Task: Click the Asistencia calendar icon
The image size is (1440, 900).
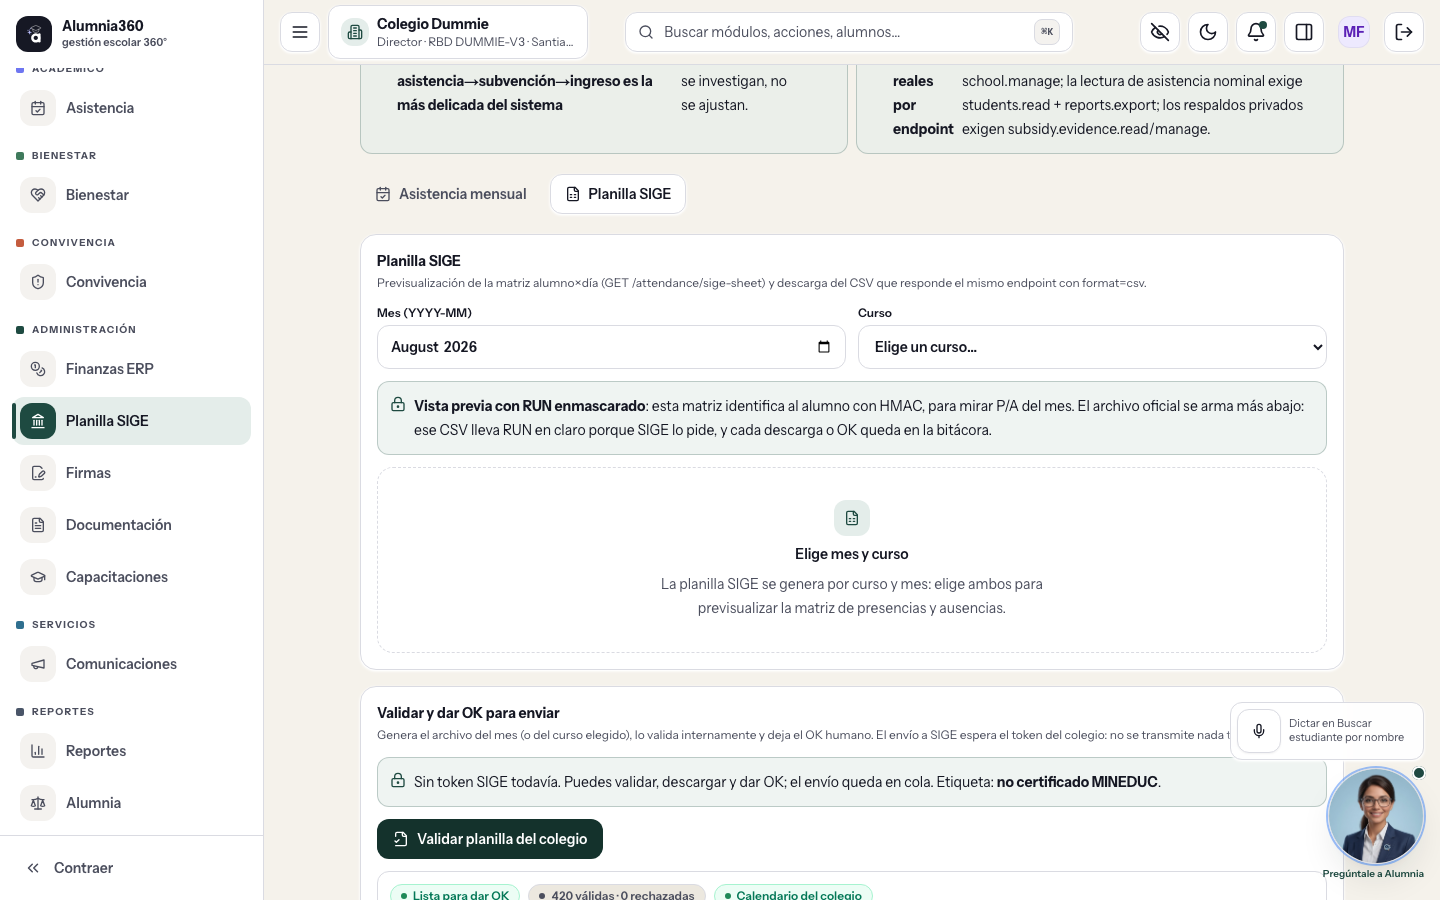Action: [38, 108]
